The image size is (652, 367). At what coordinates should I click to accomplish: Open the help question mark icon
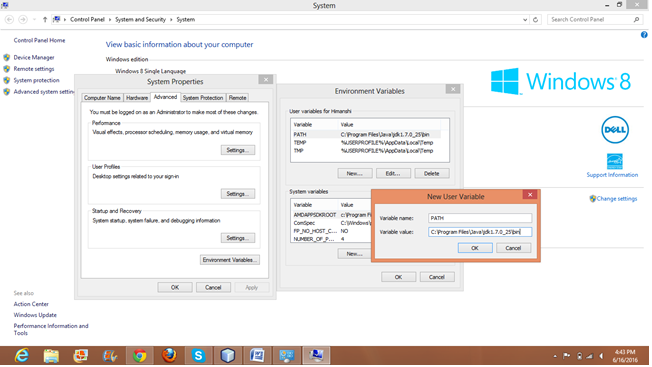(644, 35)
